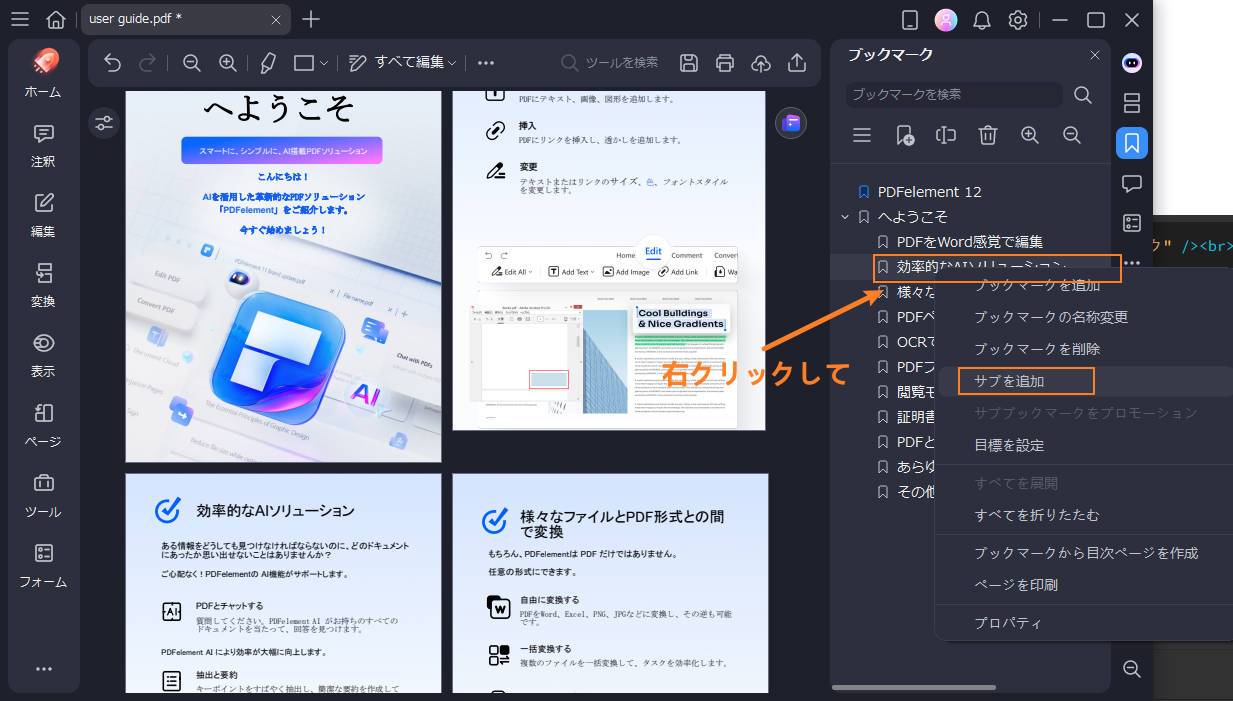Screen dimensions: 1233x701
Task: Click the undo arrow in the toolbar
Action: pyautogui.click(x=111, y=62)
